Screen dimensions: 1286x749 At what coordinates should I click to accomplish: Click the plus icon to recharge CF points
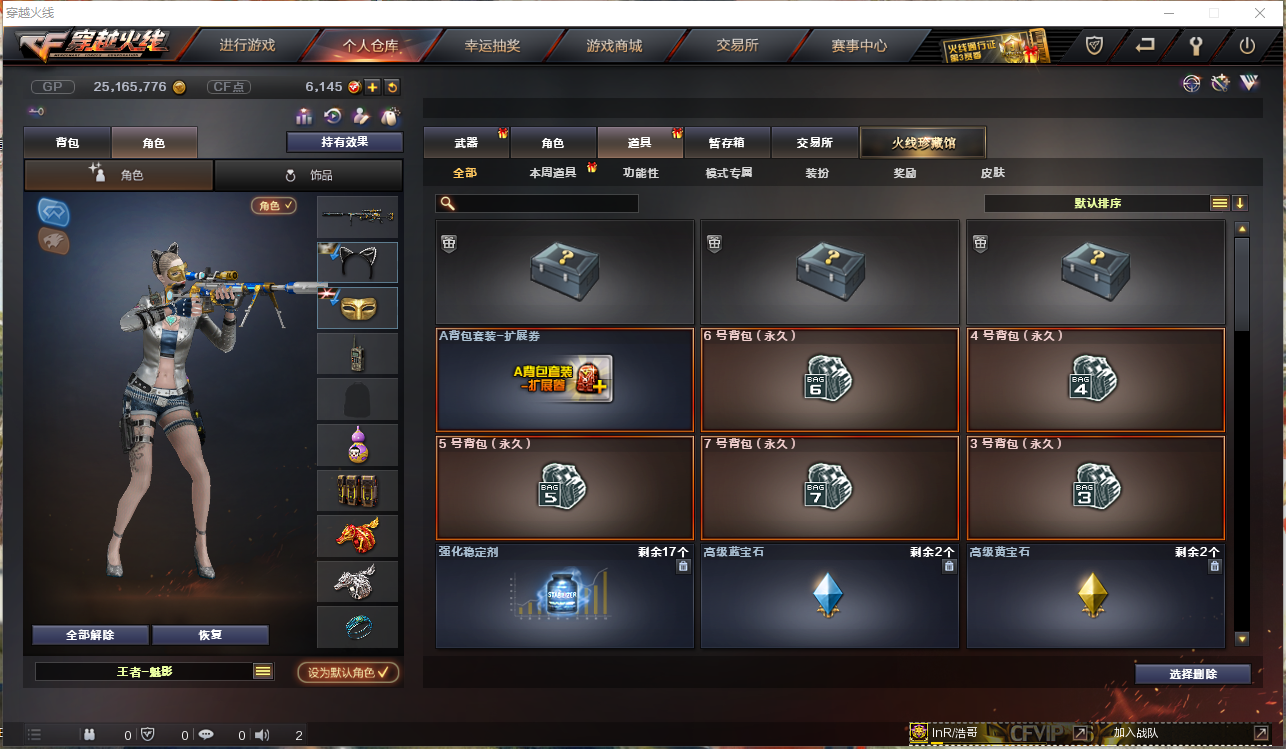pos(372,87)
